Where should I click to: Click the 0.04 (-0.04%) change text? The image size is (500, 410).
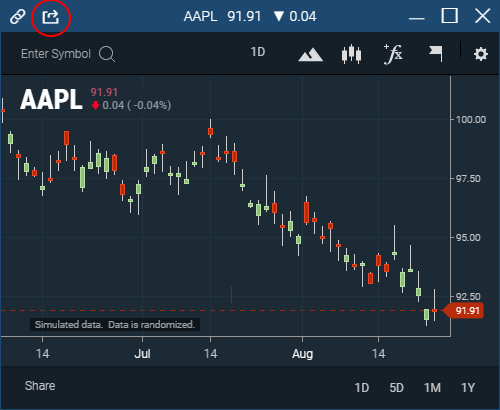click(137, 105)
